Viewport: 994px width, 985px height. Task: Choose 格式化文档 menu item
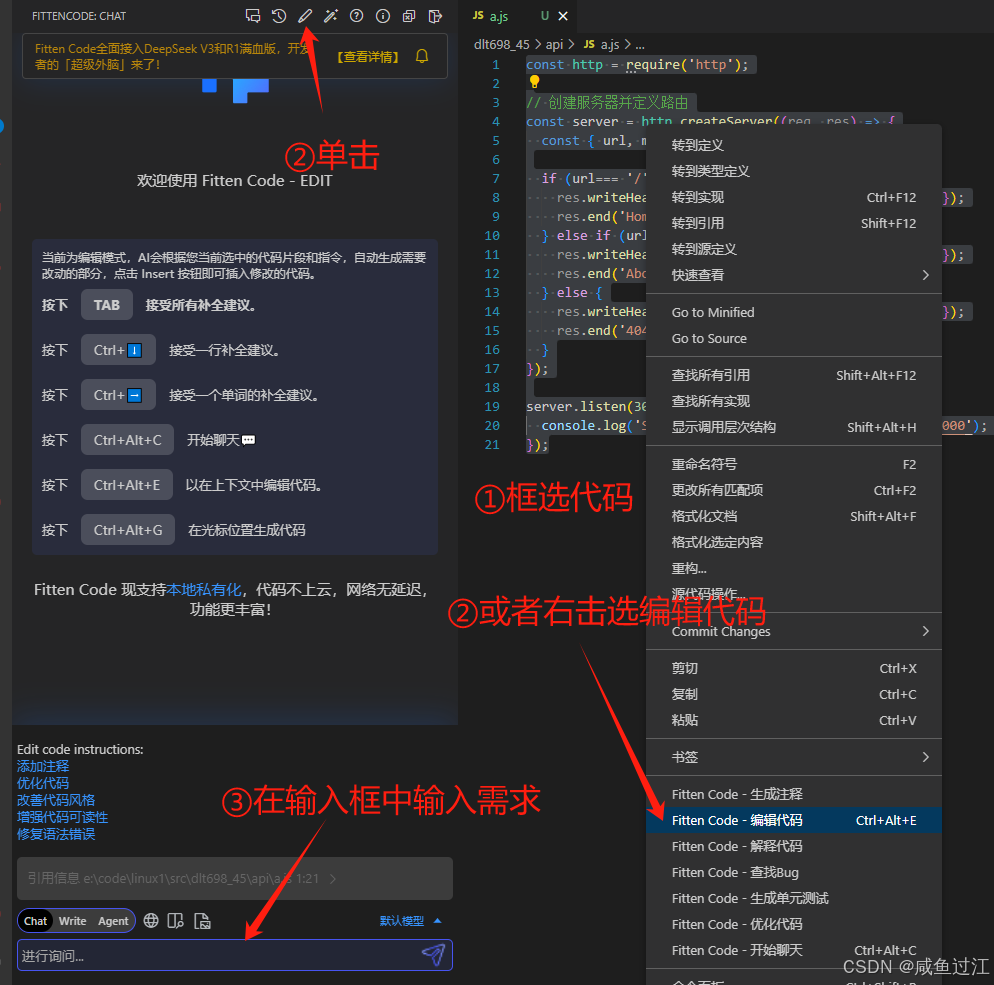794,517
